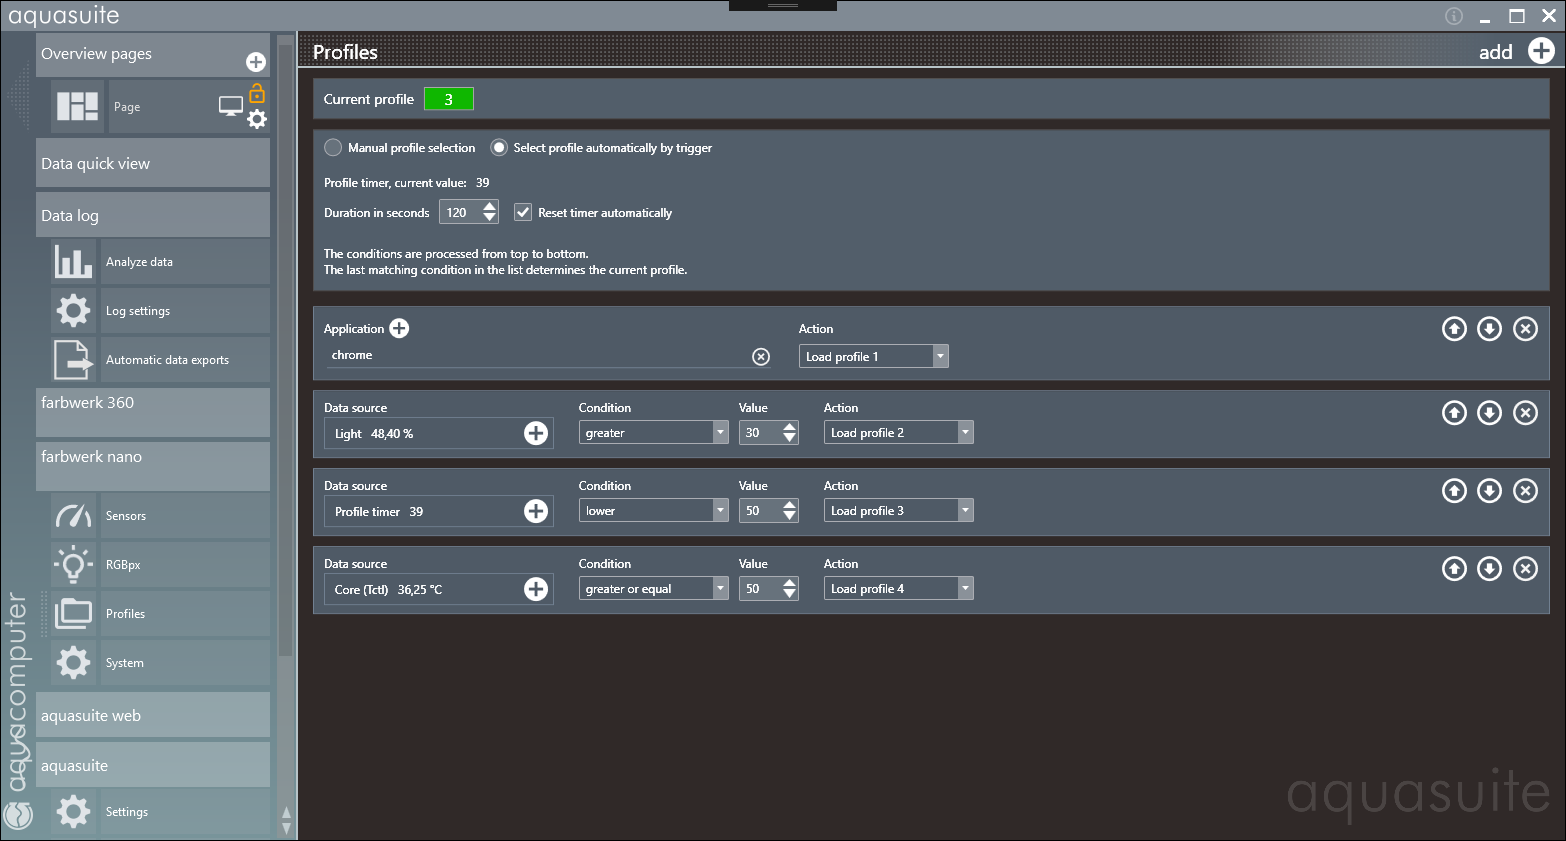Click the Duration in seconds value field
1566x841 pixels.
click(460, 212)
